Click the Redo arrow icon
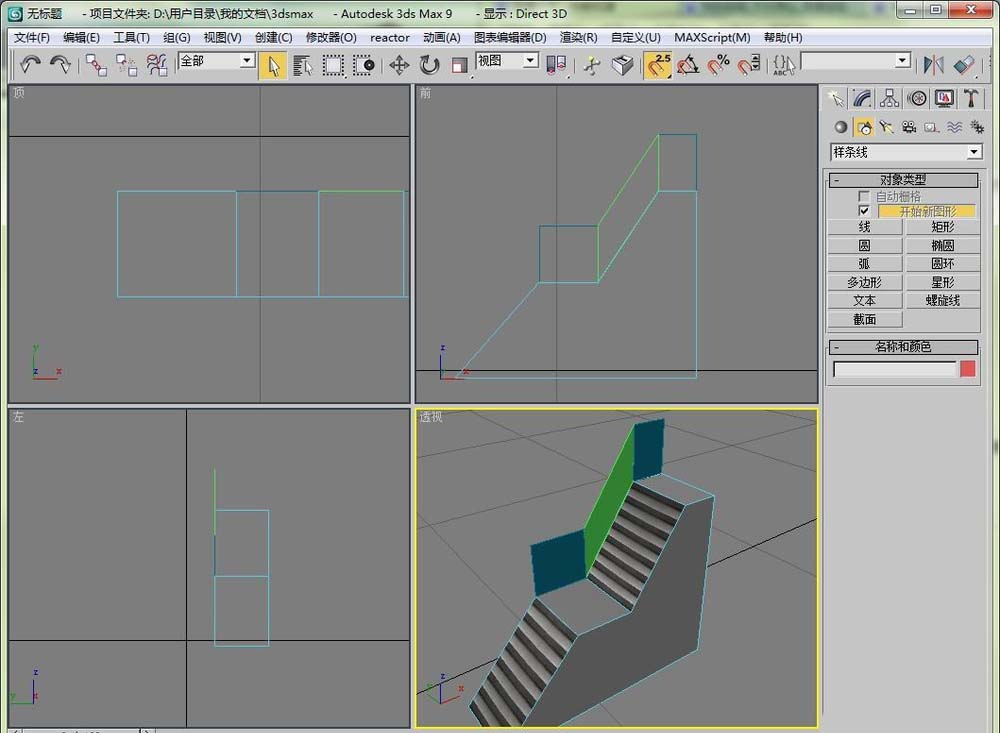1000x733 pixels. (61, 64)
